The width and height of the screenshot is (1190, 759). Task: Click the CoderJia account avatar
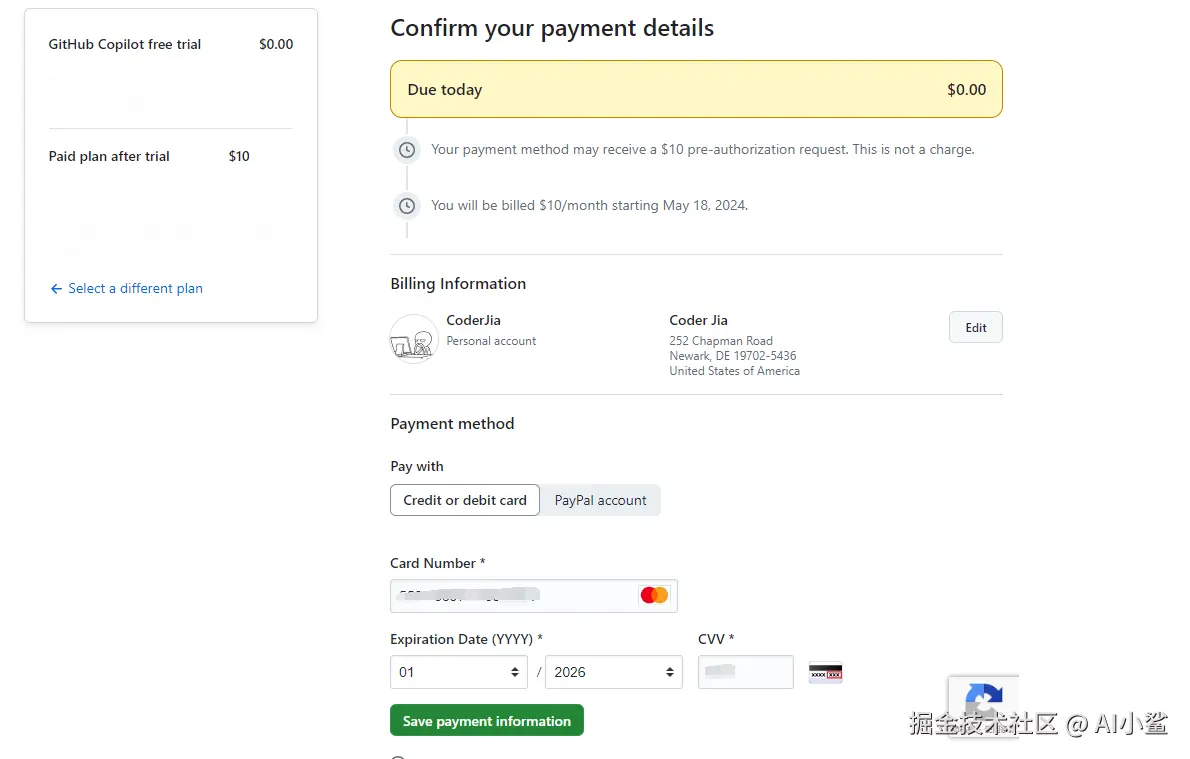click(414, 338)
